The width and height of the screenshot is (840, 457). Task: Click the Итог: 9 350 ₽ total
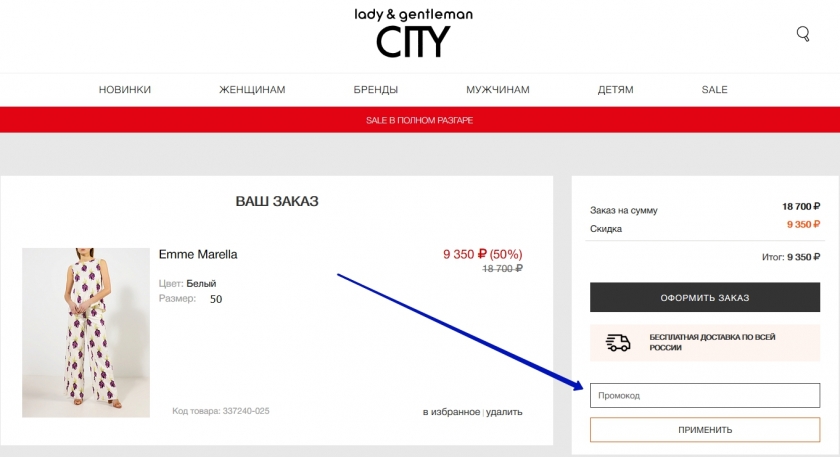(791, 257)
